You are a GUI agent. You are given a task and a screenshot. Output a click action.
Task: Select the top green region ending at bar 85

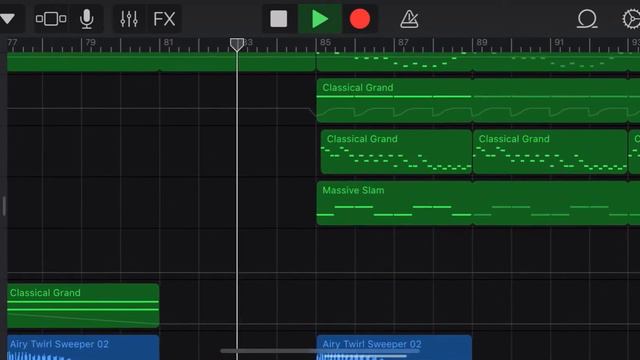[161, 62]
